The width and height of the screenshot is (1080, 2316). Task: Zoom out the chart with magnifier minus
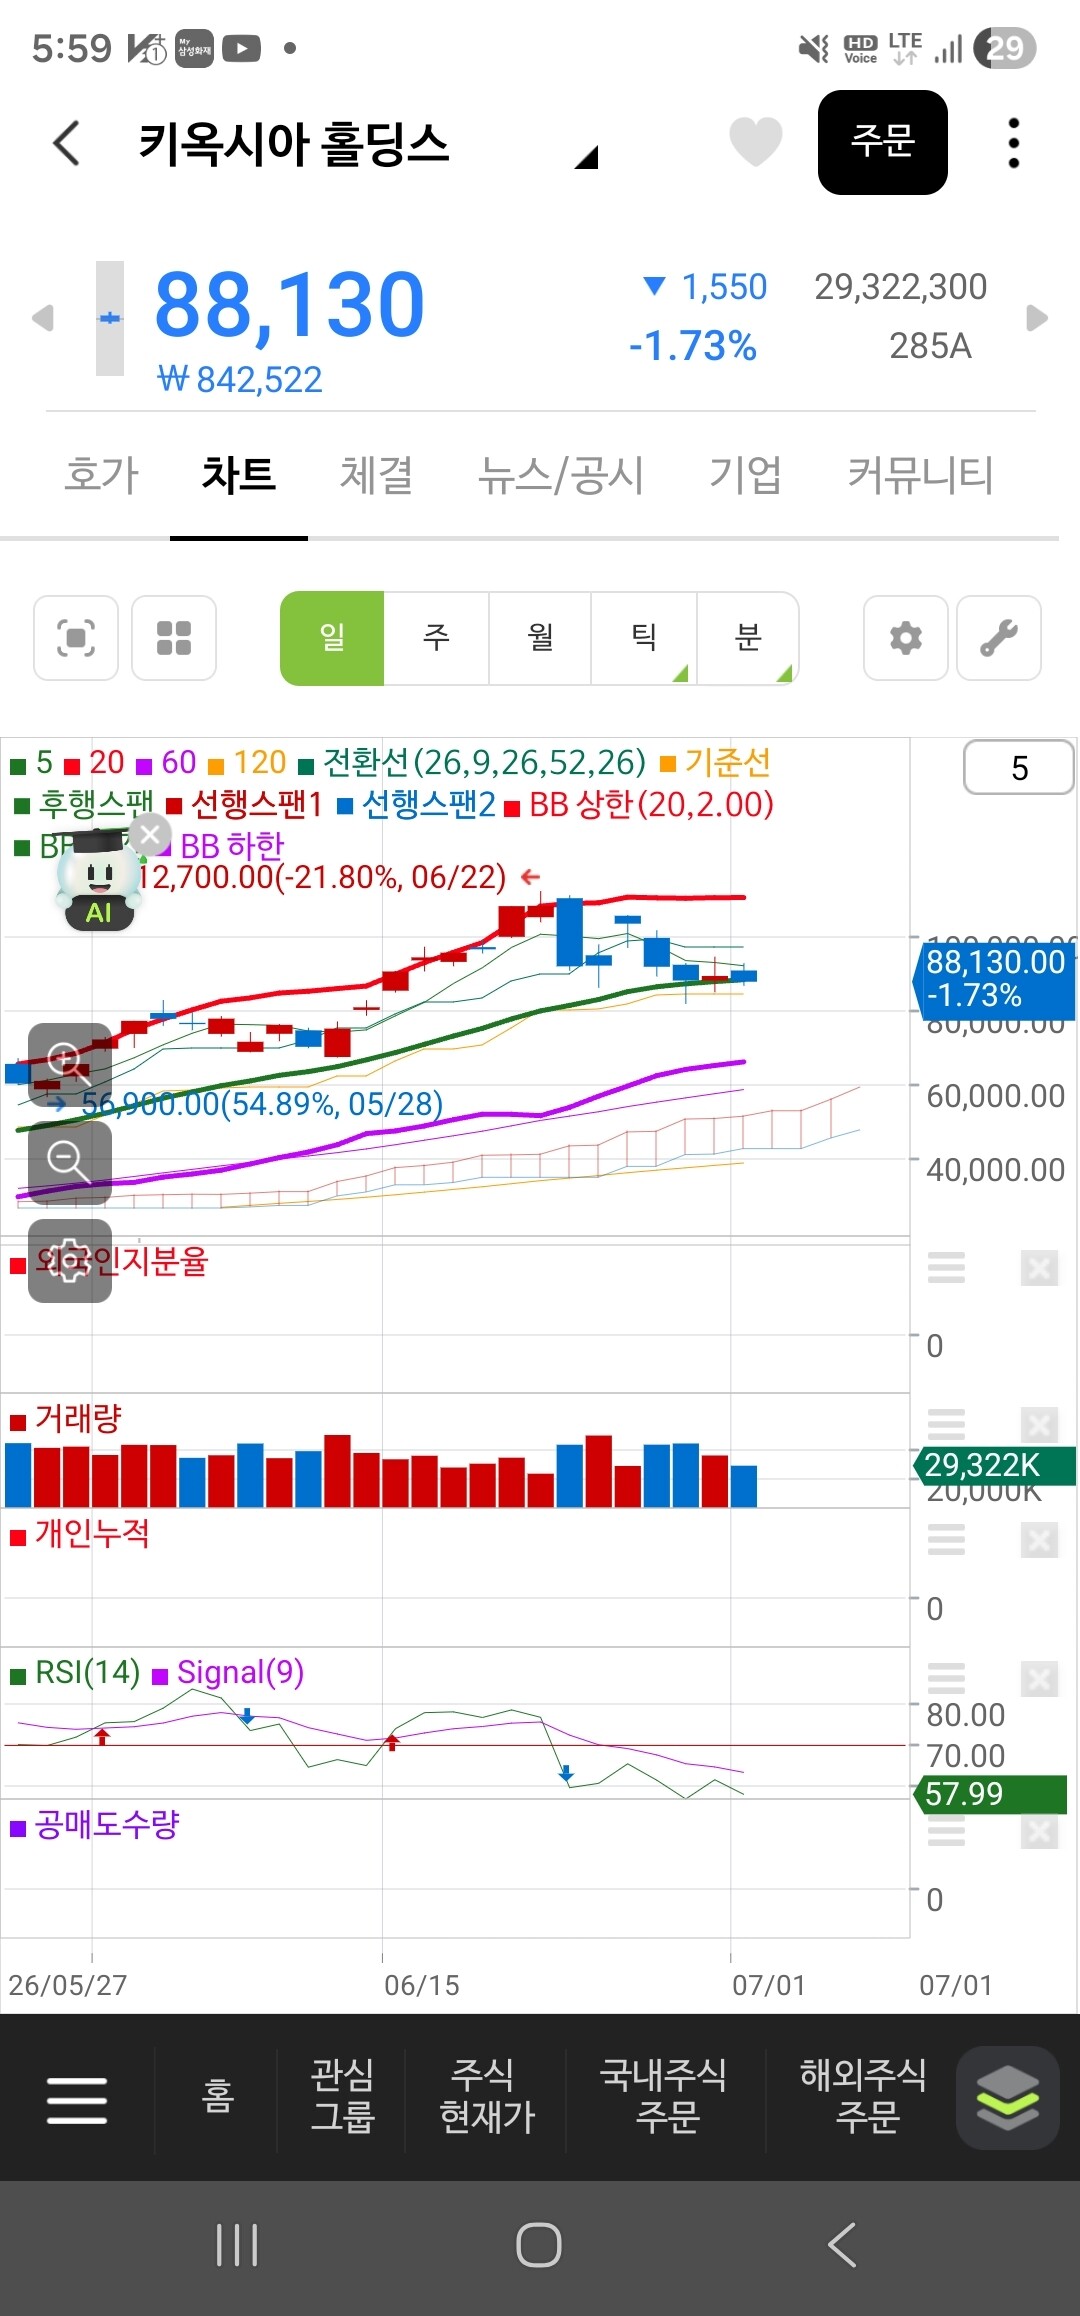[69, 1162]
